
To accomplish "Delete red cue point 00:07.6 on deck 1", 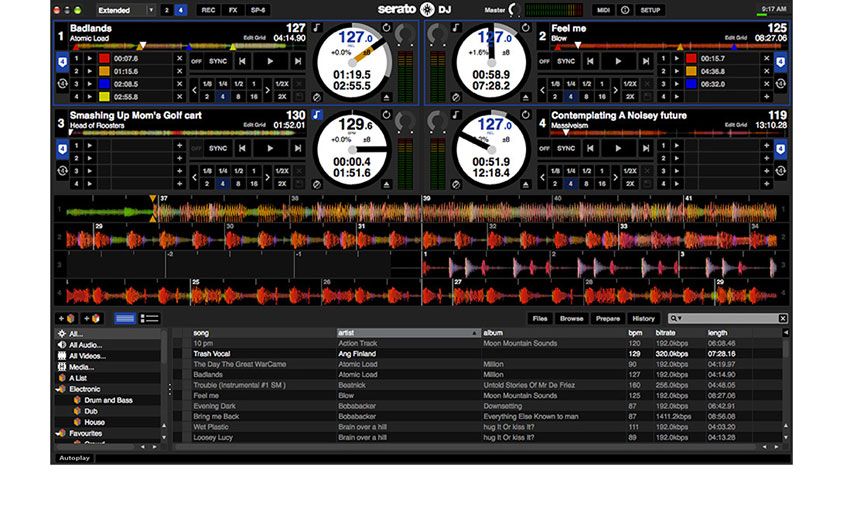I will (x=179, y=59).
